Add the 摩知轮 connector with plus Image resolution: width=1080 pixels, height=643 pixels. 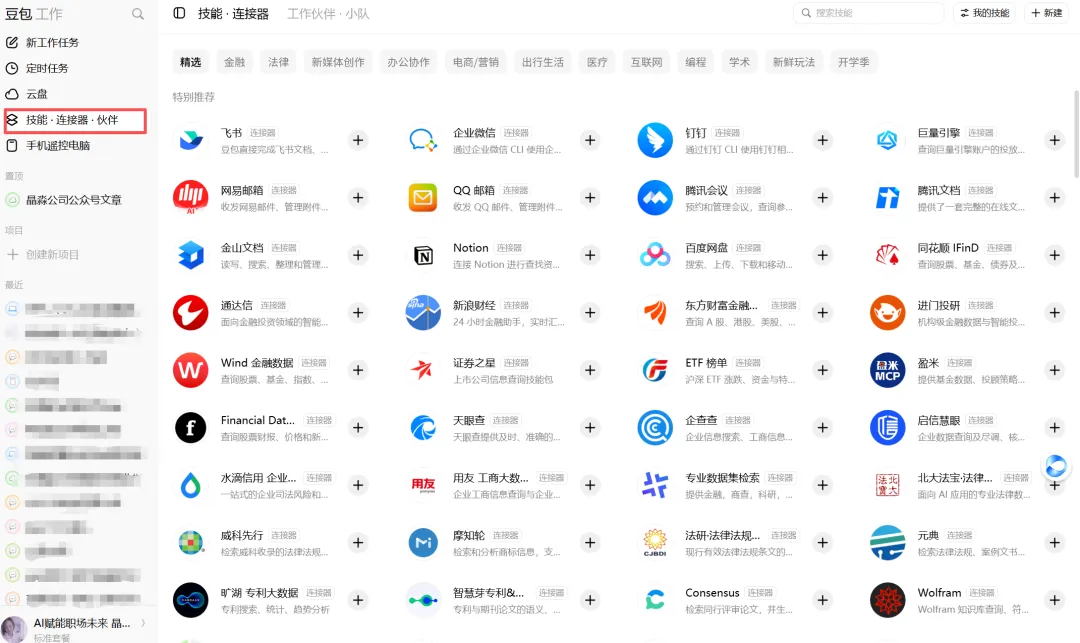pyautogui.click(x=590, y=542)
